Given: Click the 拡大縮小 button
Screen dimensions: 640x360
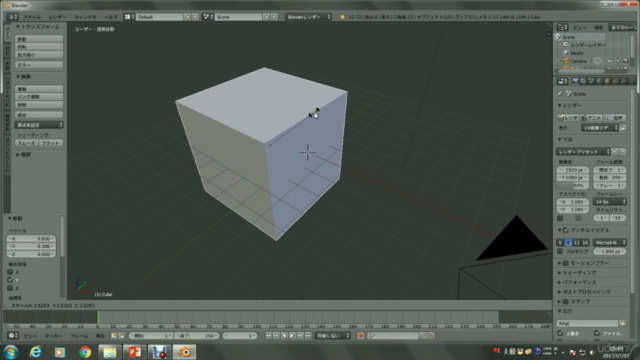Looking at the screenshot, I should (x=39, y=54).
